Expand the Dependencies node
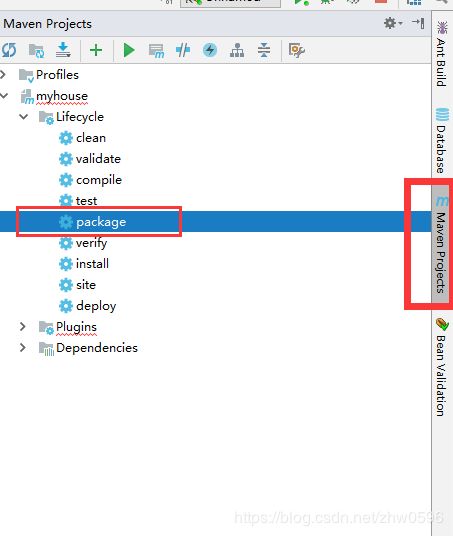Screen dimensions: 453x536 (x=23, y=348)
